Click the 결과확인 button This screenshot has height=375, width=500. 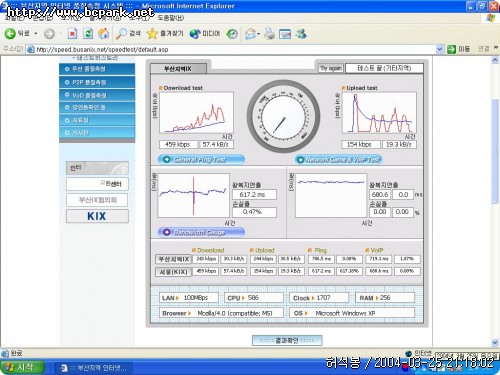(x=287, y=340)
